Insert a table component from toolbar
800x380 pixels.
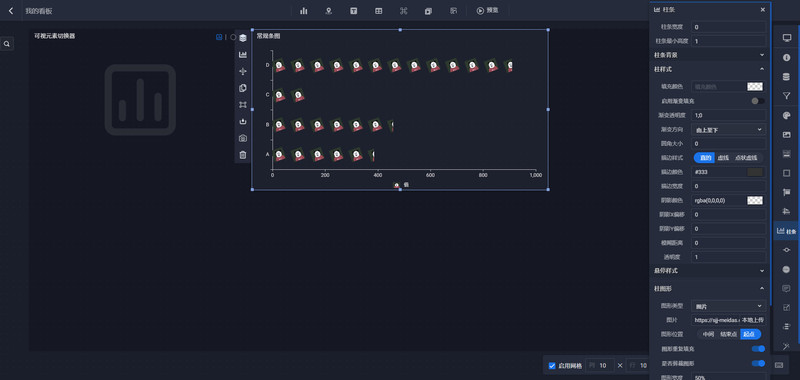point(379,11)
